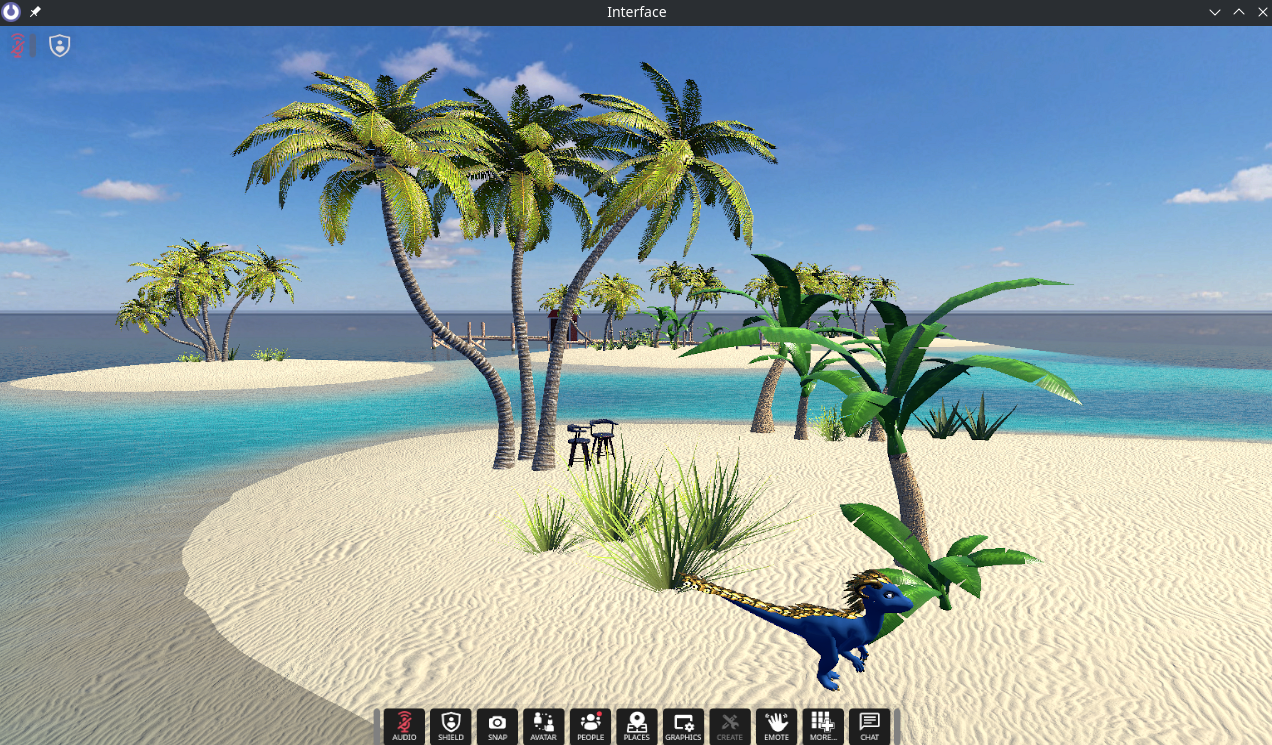
Task: Open the EMOTE hand menu
Action: [x=776, y=726]
